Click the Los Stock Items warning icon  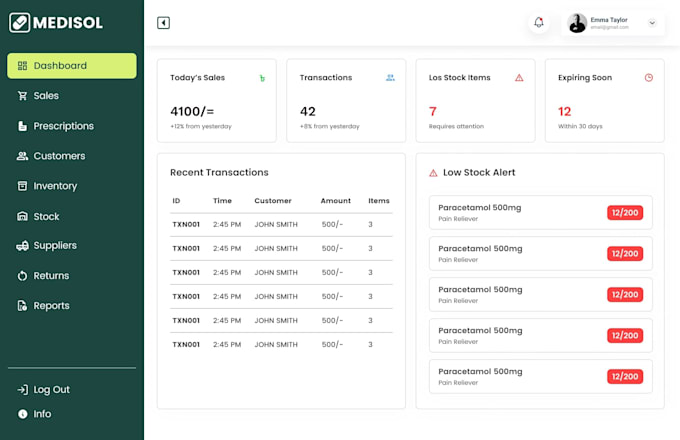click(x=519, y=78)
